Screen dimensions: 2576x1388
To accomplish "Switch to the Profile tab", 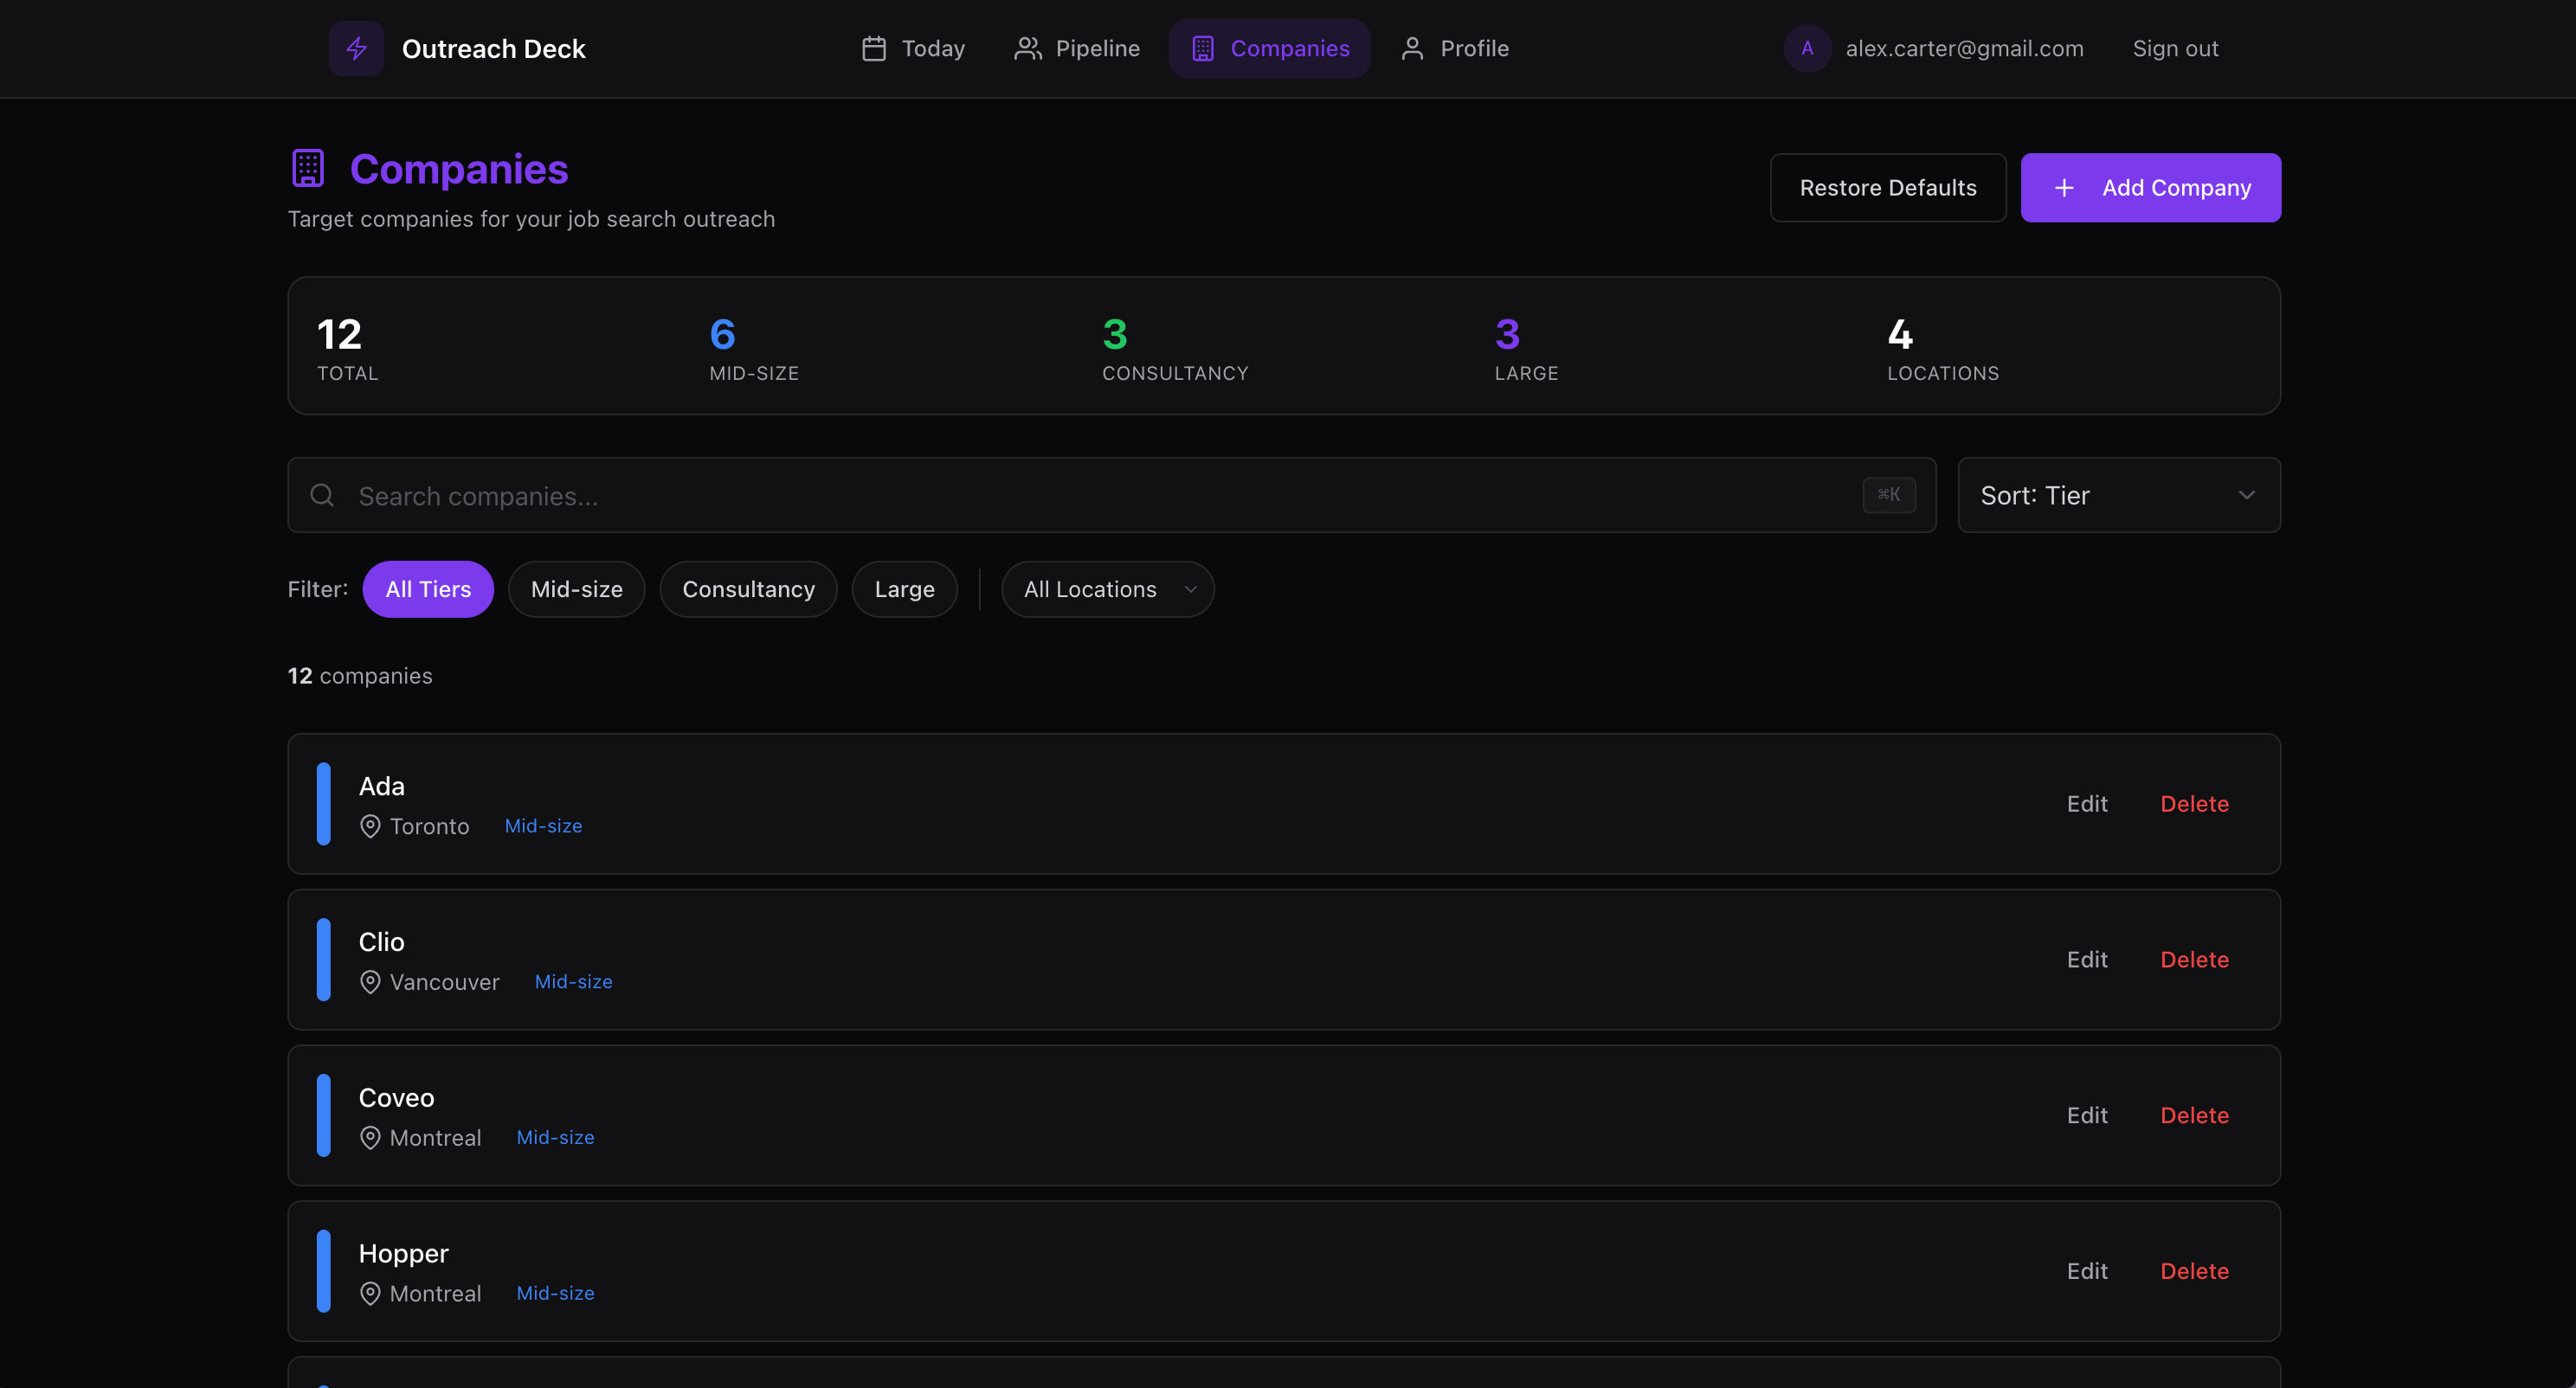I will [x=1454, y=48].
